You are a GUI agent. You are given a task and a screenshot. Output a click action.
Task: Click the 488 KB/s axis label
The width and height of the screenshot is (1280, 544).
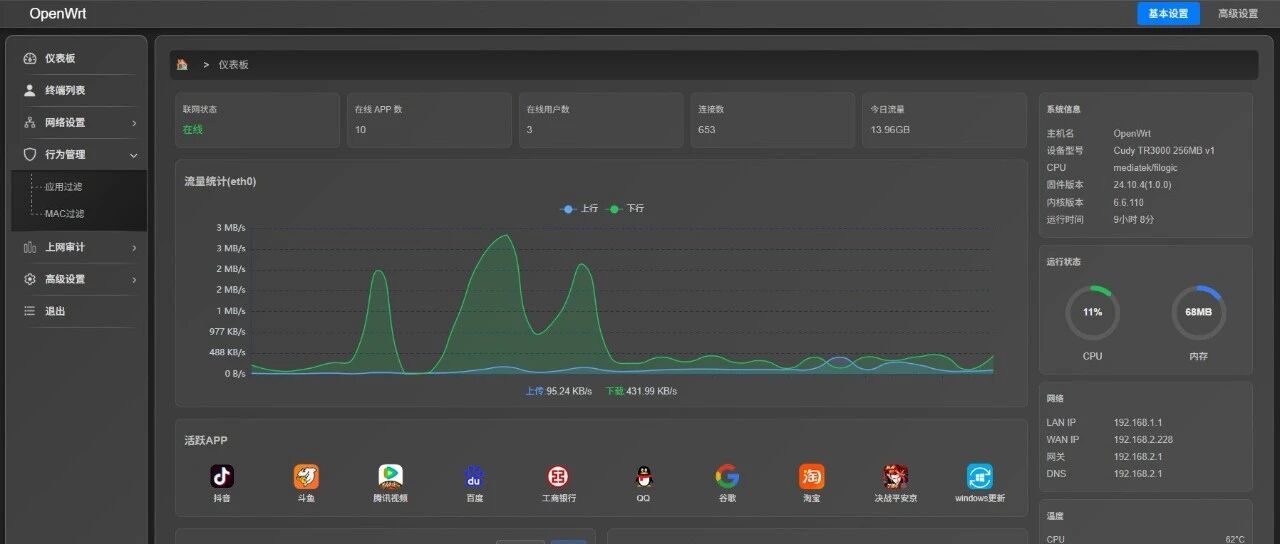[227, 352]
